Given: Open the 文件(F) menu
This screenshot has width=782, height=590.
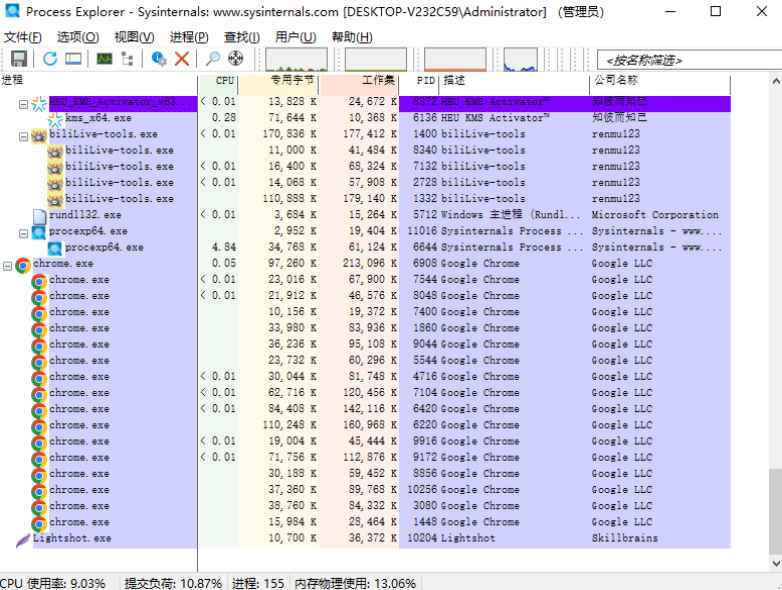Looking at the screenshot, I should click(x=23, y=37).
